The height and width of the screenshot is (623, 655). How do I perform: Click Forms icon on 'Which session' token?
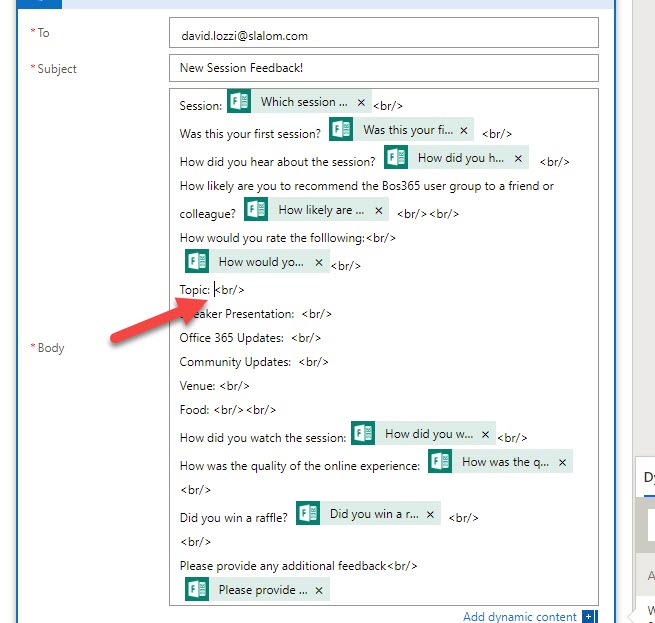[x=239, y=102]
